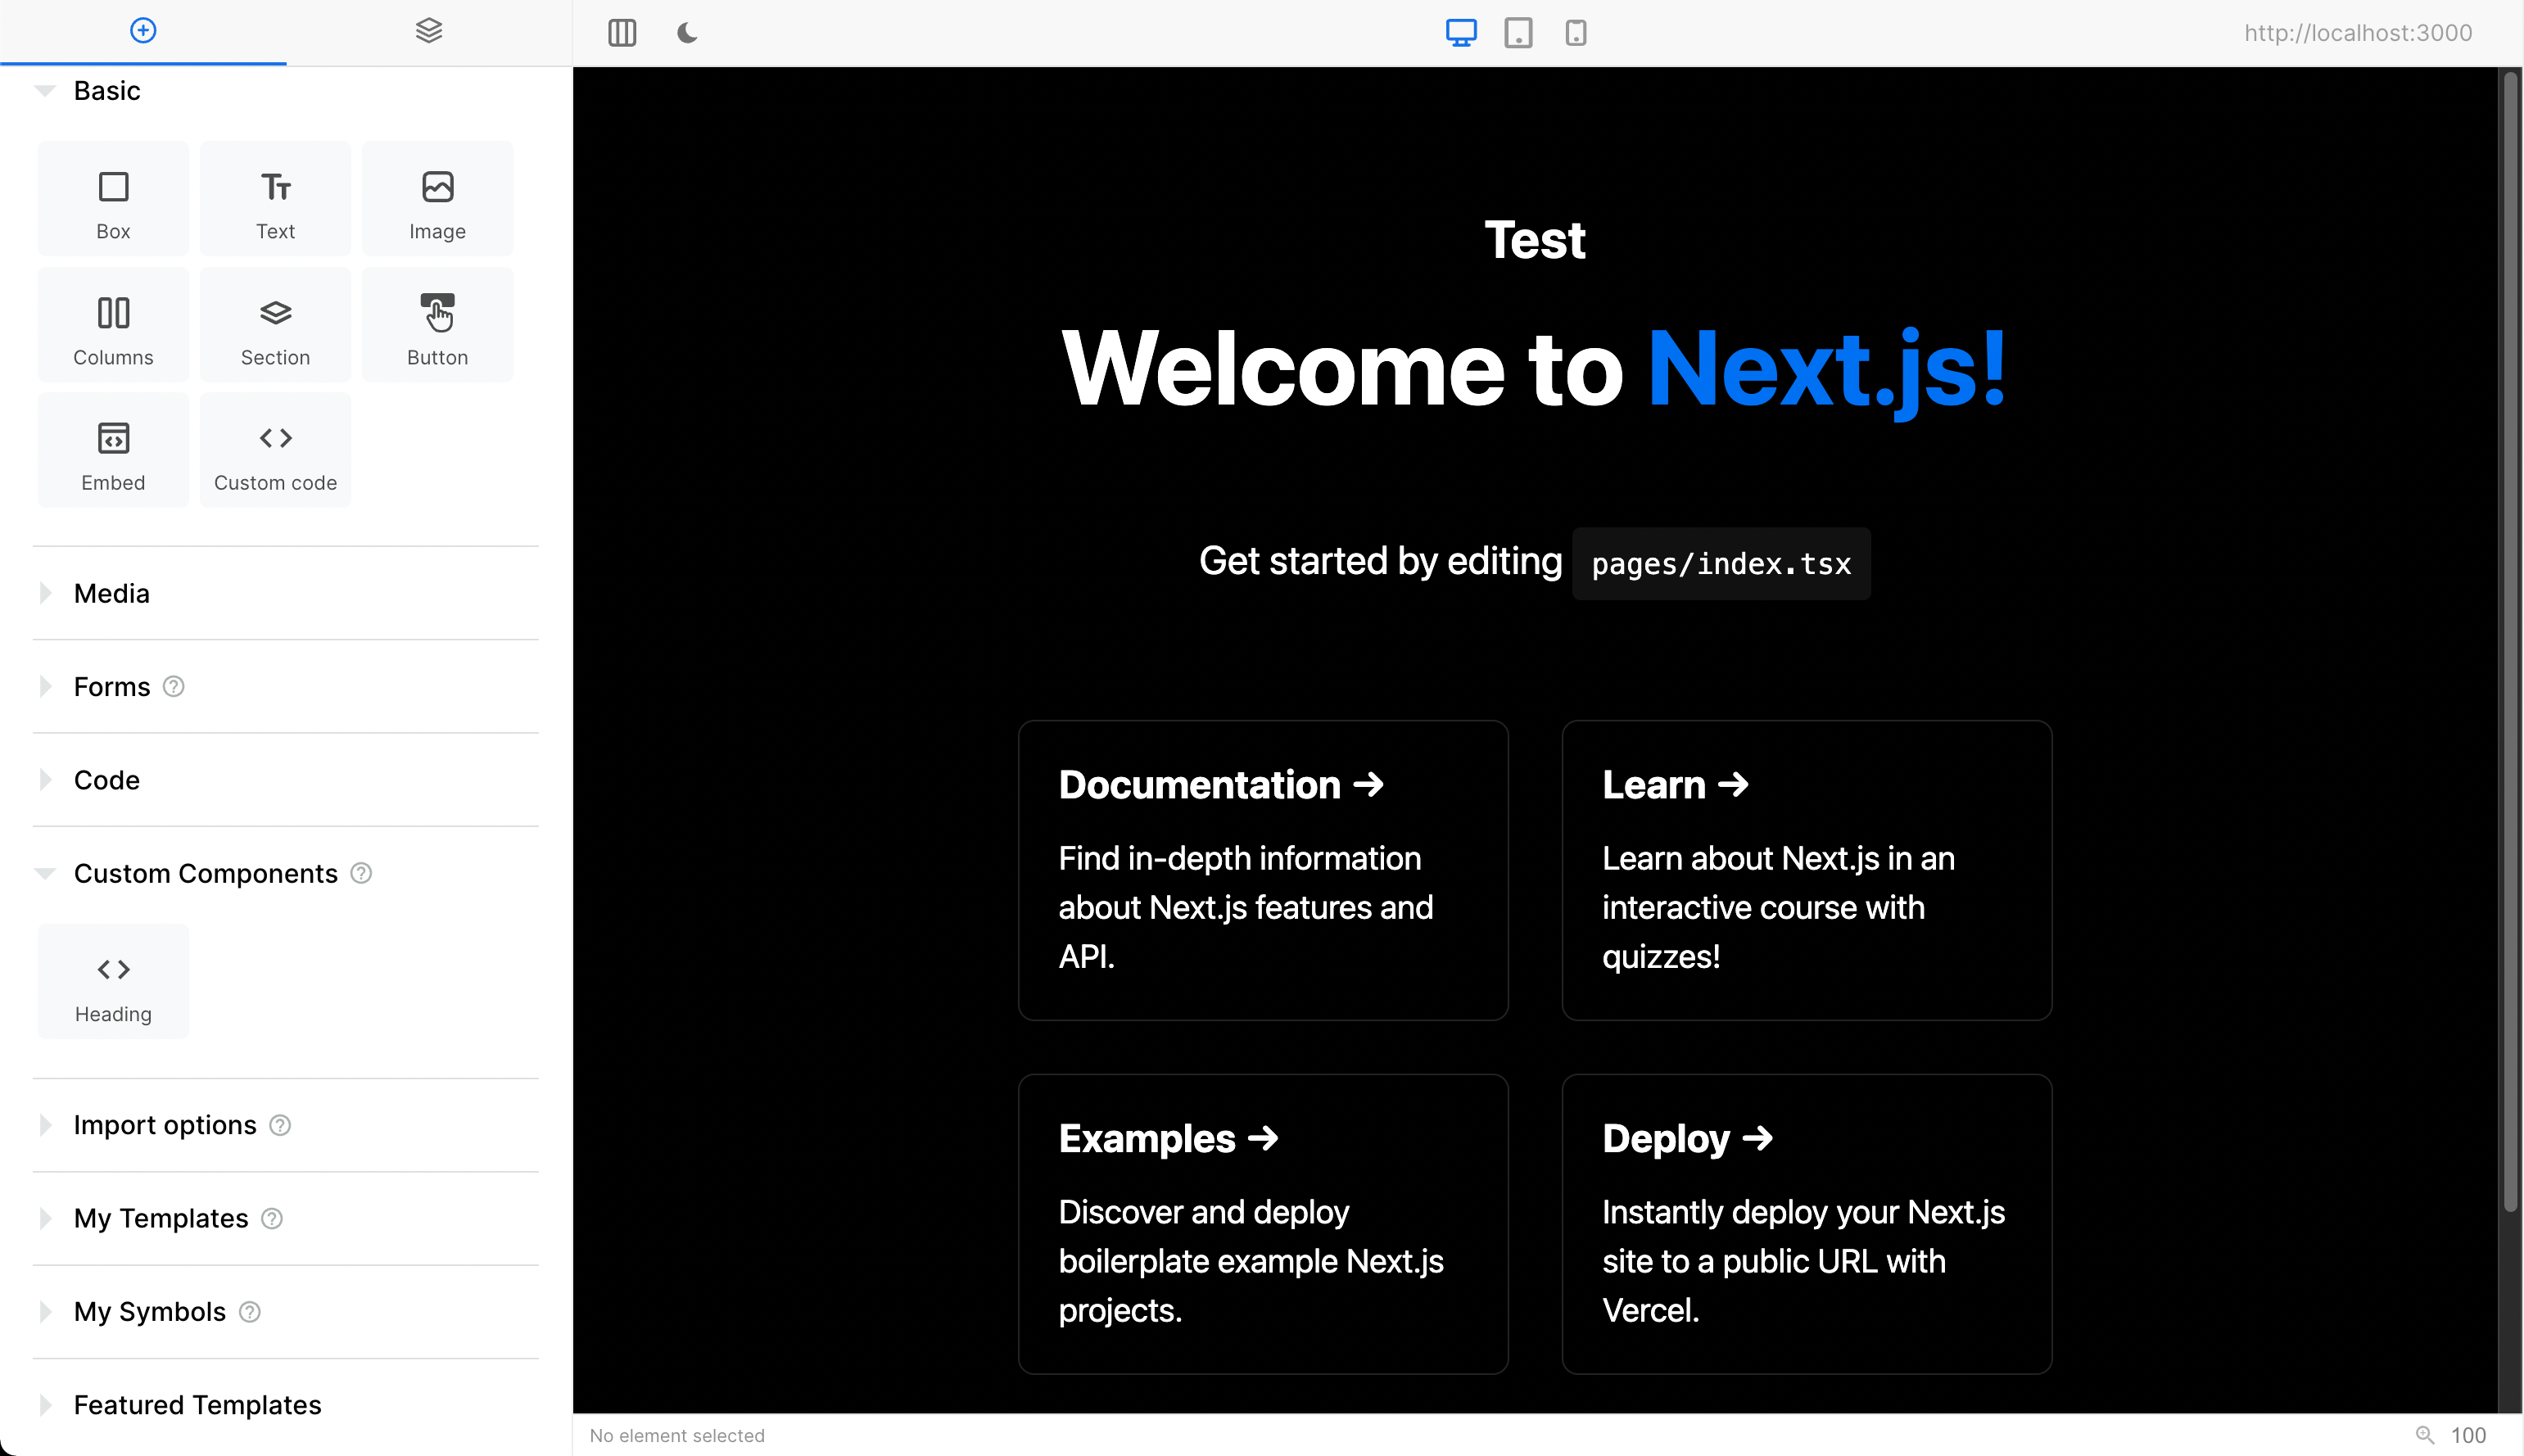Select the Custom code block
The width and height of the screenshot is (2524, 1456).
(x=275, y=449)
